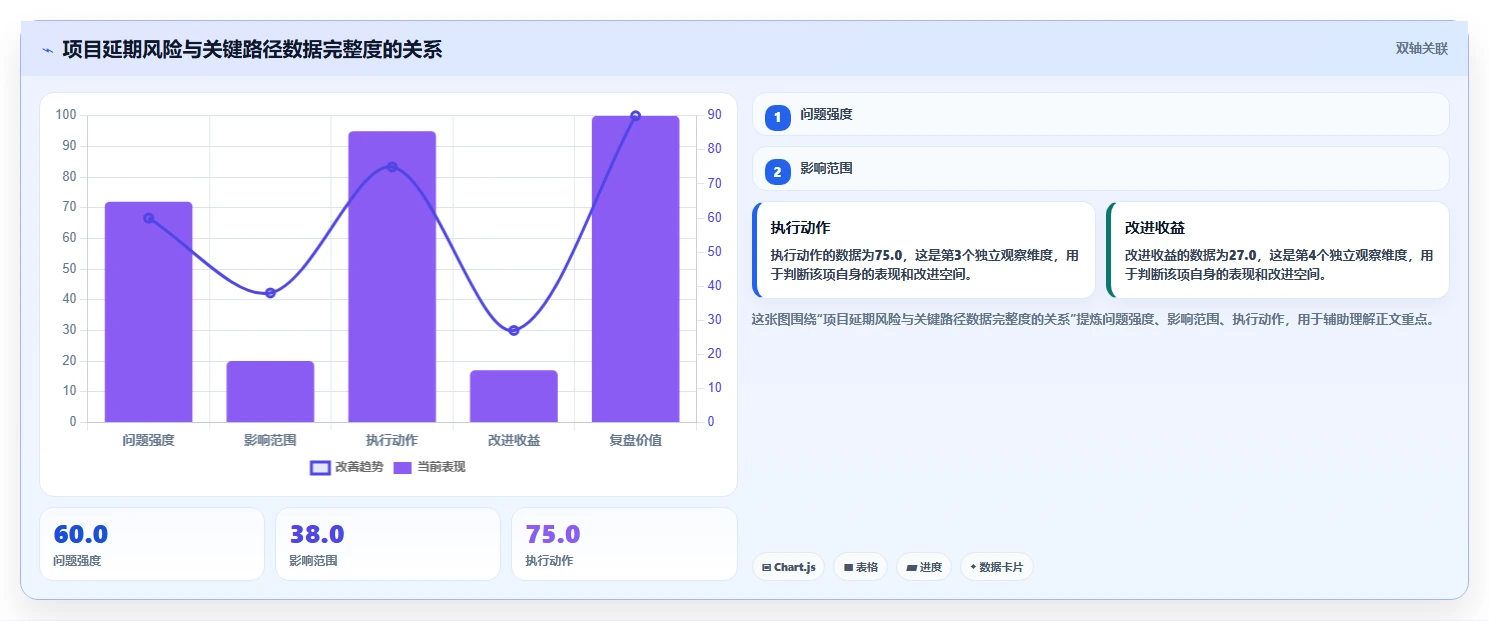Click the 表格 tag chip

[860, 567]
